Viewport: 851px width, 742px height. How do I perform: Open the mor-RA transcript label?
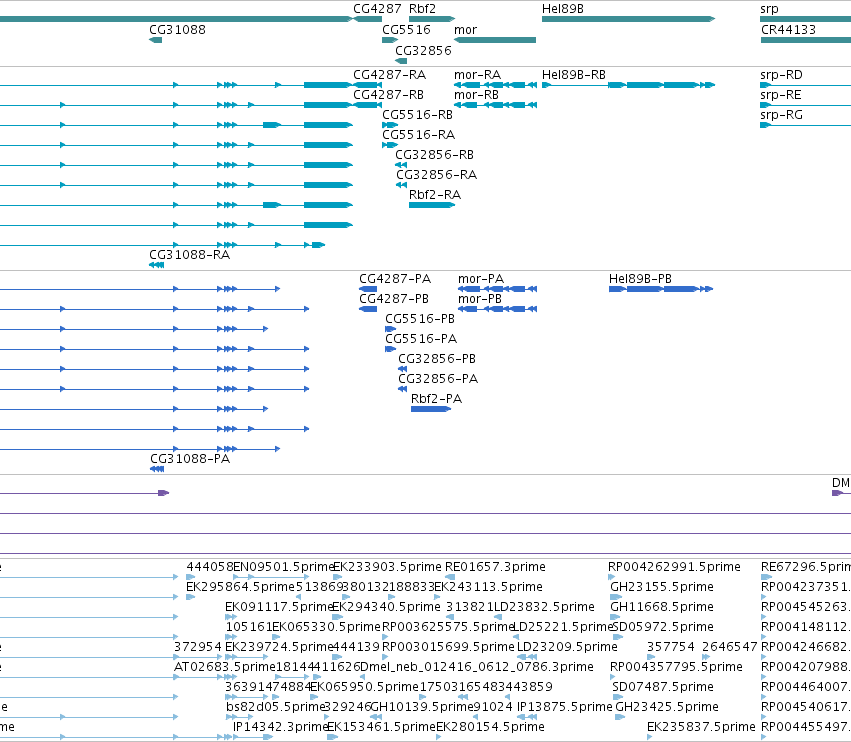click(478, 75)
